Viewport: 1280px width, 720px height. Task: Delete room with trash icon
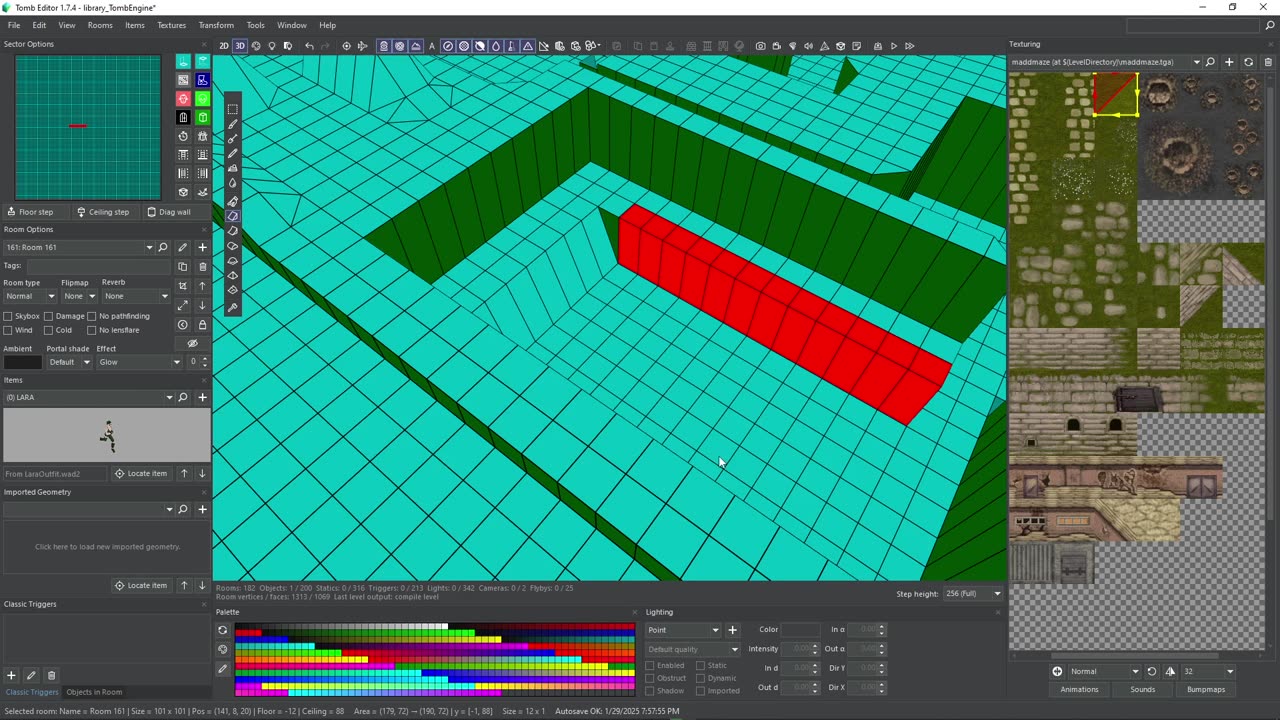tap(202, 267)
